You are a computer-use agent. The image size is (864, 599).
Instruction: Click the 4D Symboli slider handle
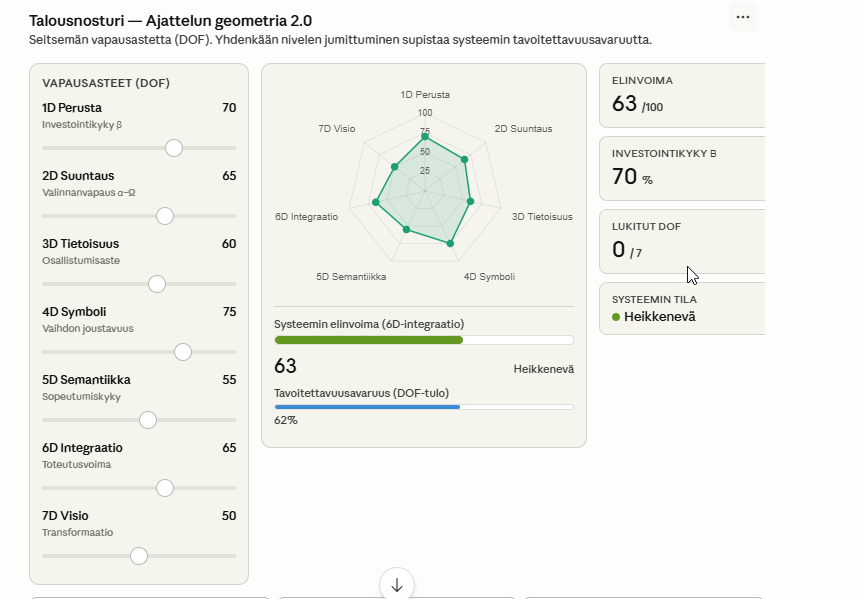[x=182, y=352]
